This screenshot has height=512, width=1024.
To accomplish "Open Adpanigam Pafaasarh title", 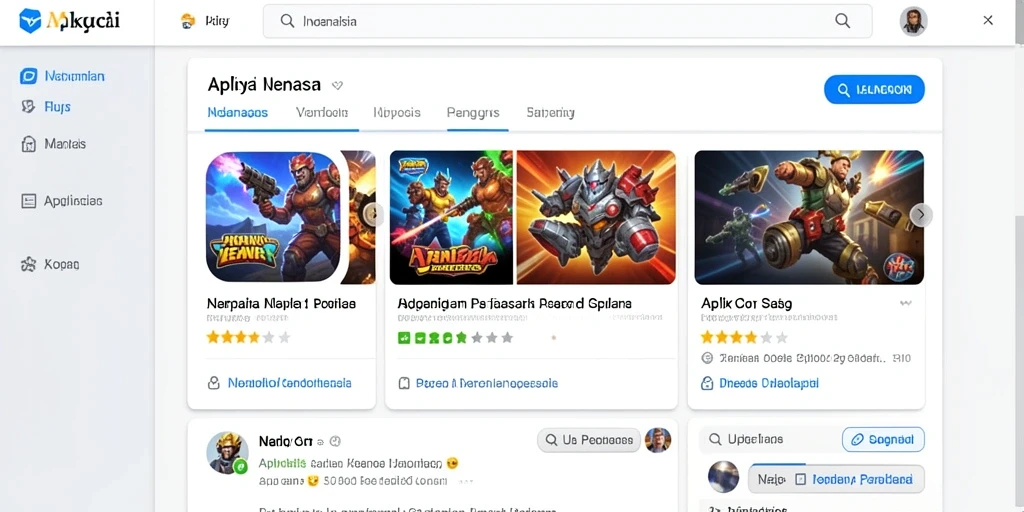I will coord(514,304).
